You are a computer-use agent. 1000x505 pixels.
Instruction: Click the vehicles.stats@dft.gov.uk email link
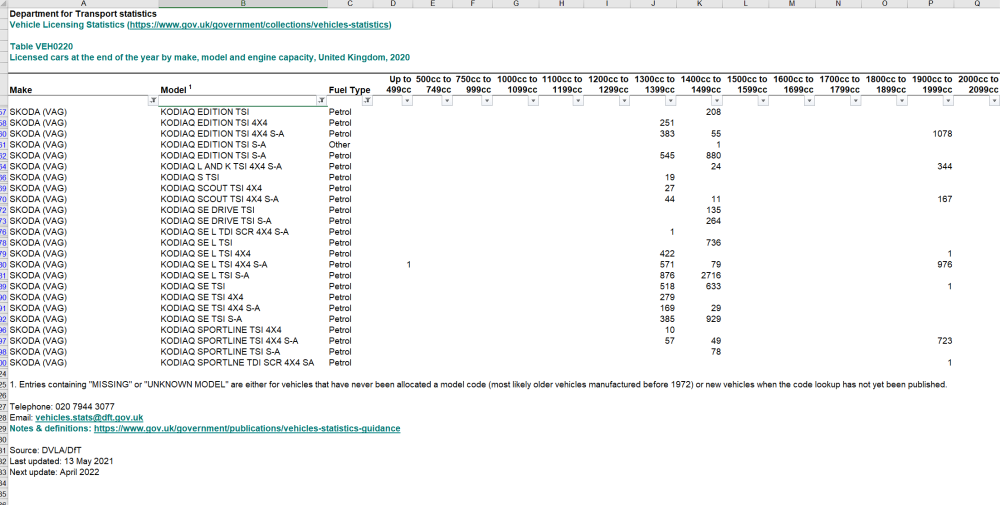pos(89,418)
